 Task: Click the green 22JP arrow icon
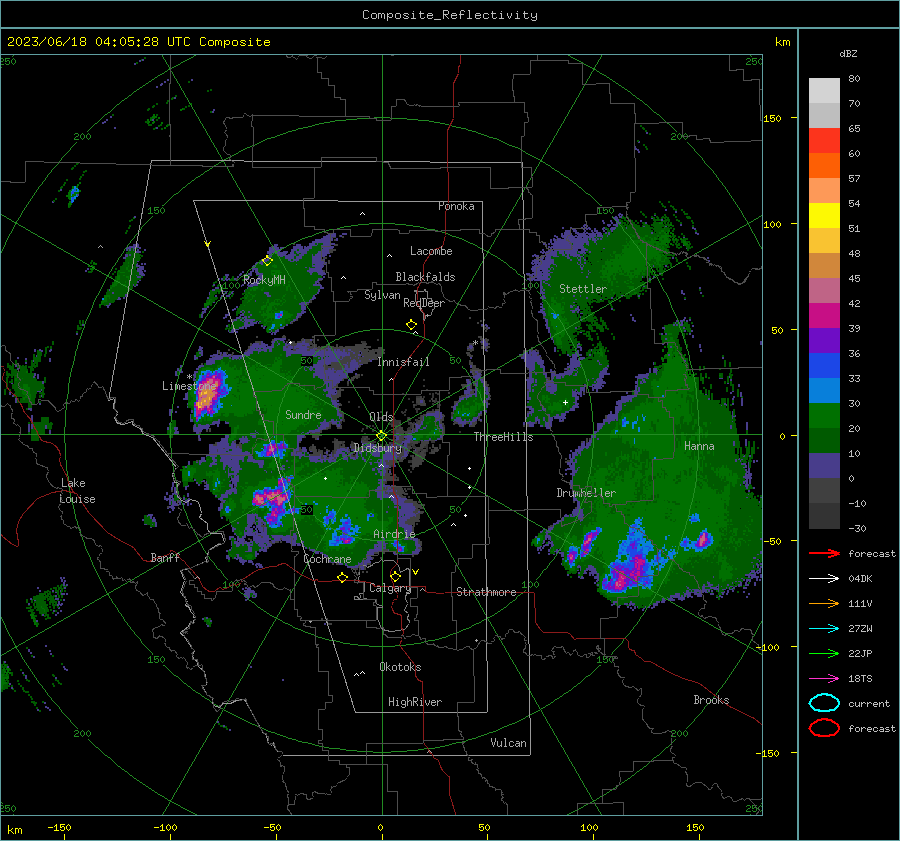[x=824, y=653]
